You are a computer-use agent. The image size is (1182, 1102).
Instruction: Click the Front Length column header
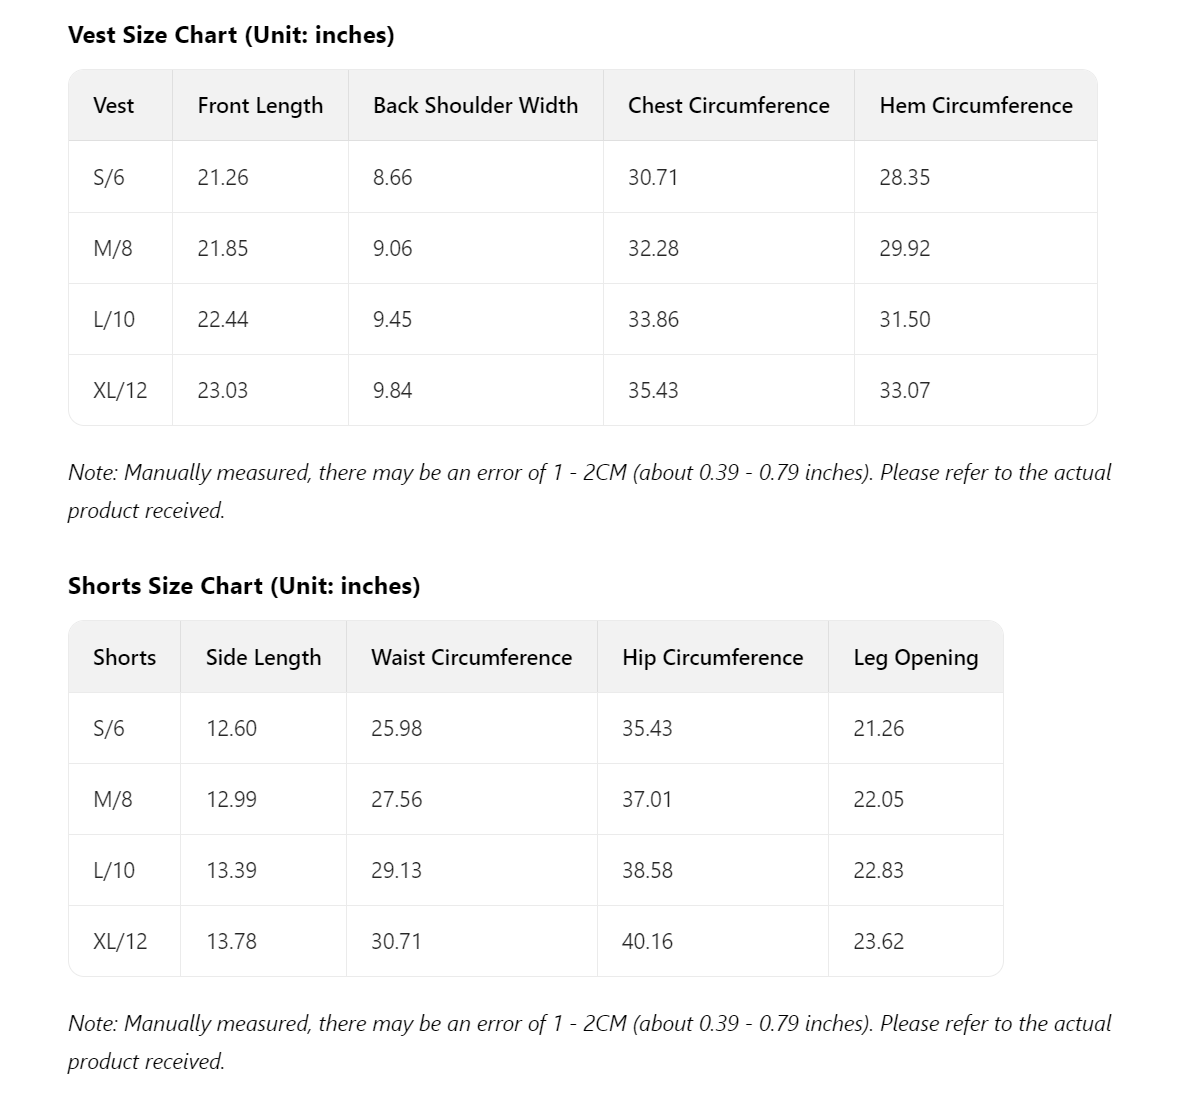coord(260,105)
